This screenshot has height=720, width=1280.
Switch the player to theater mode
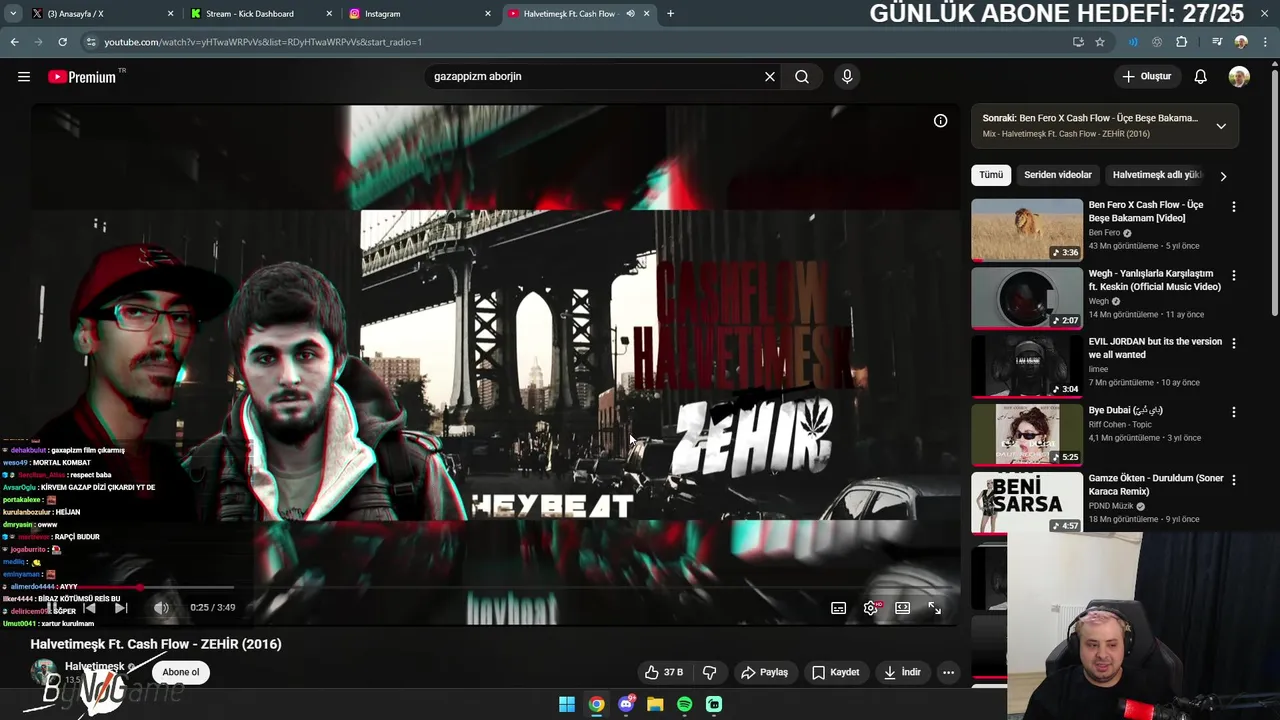(x=903, y=608)
